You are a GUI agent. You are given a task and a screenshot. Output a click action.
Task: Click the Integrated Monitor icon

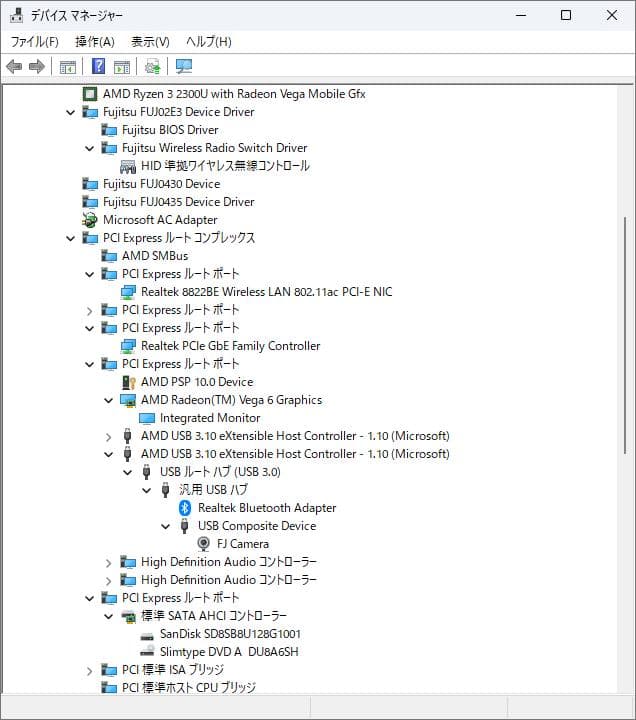click(147, 418)
